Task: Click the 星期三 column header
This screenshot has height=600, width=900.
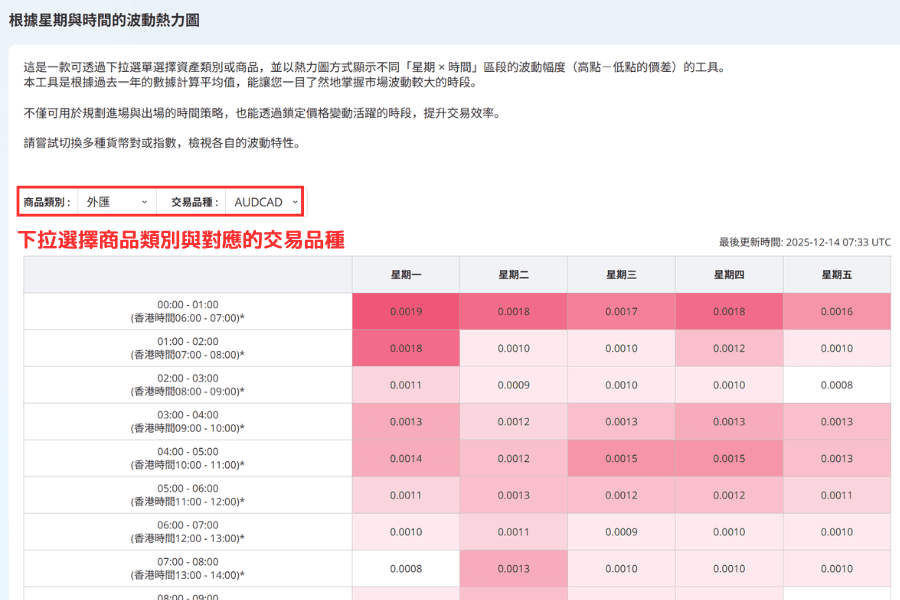Action: (x=621, y=274)
